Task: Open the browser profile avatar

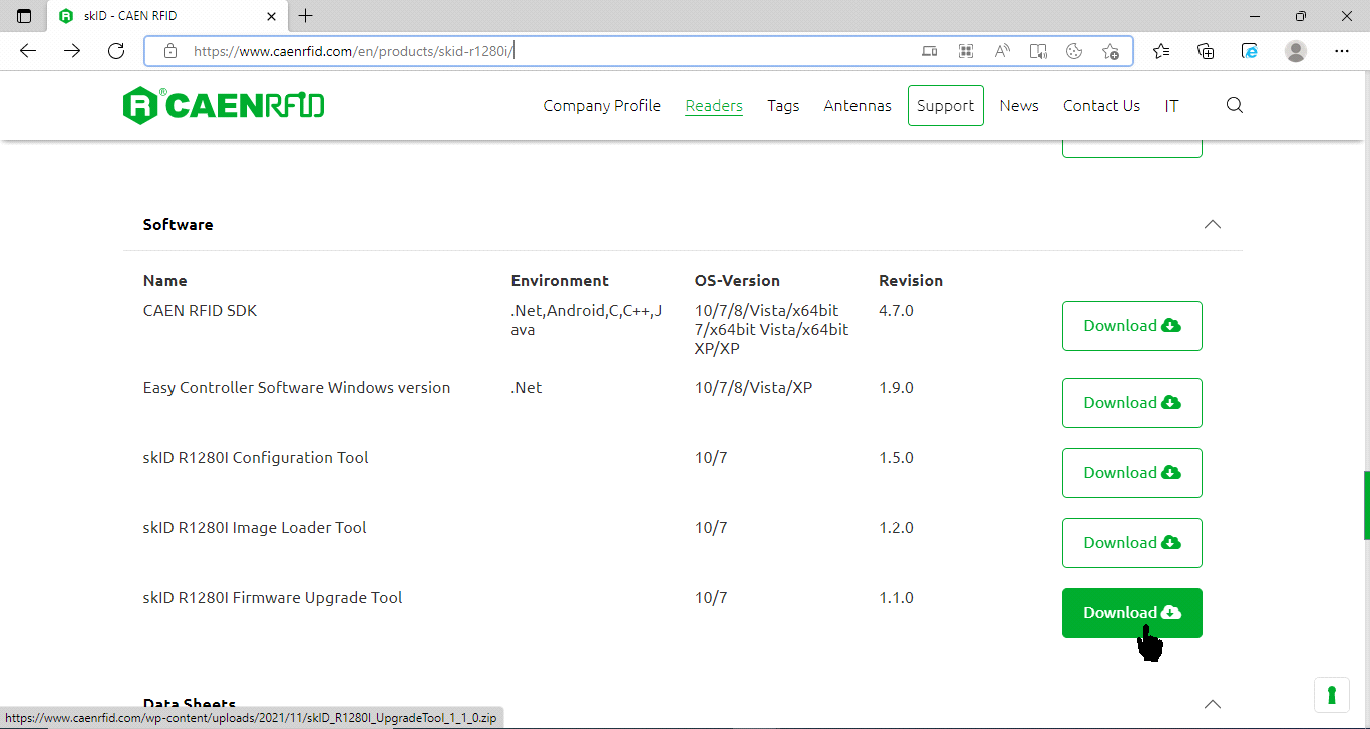Action: click(1295, 51)
